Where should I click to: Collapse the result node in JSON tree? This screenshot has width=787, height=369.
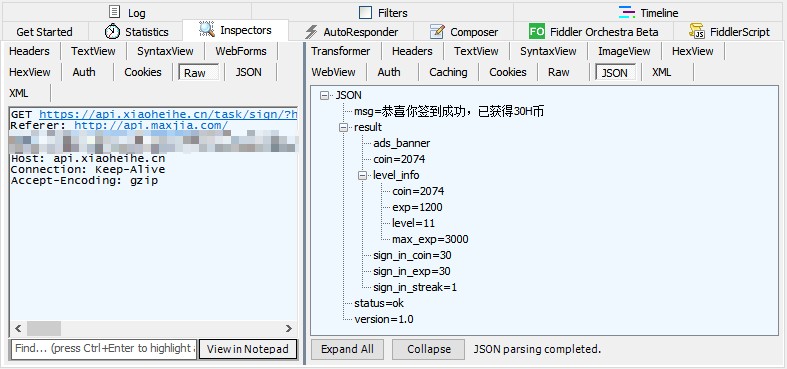click(343, 128)
